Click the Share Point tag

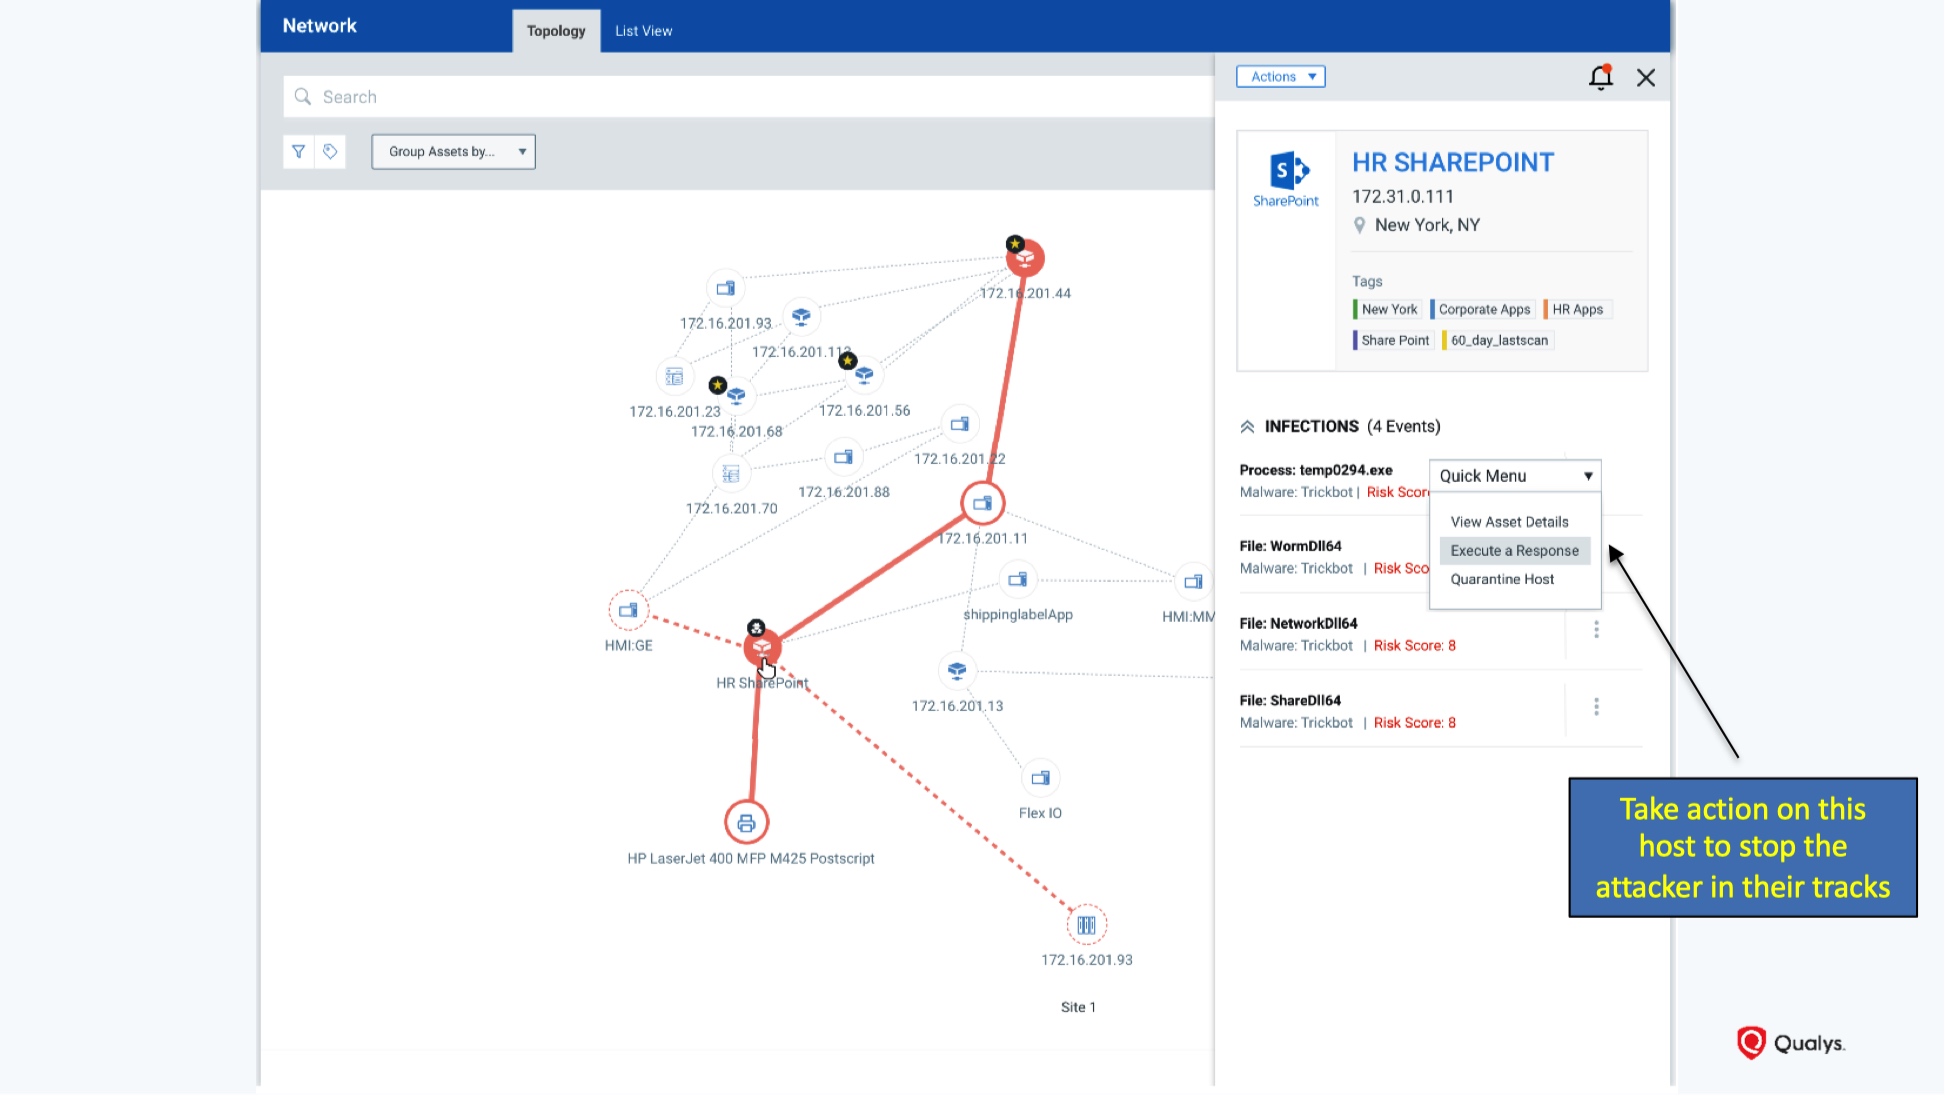(1393, 341)
